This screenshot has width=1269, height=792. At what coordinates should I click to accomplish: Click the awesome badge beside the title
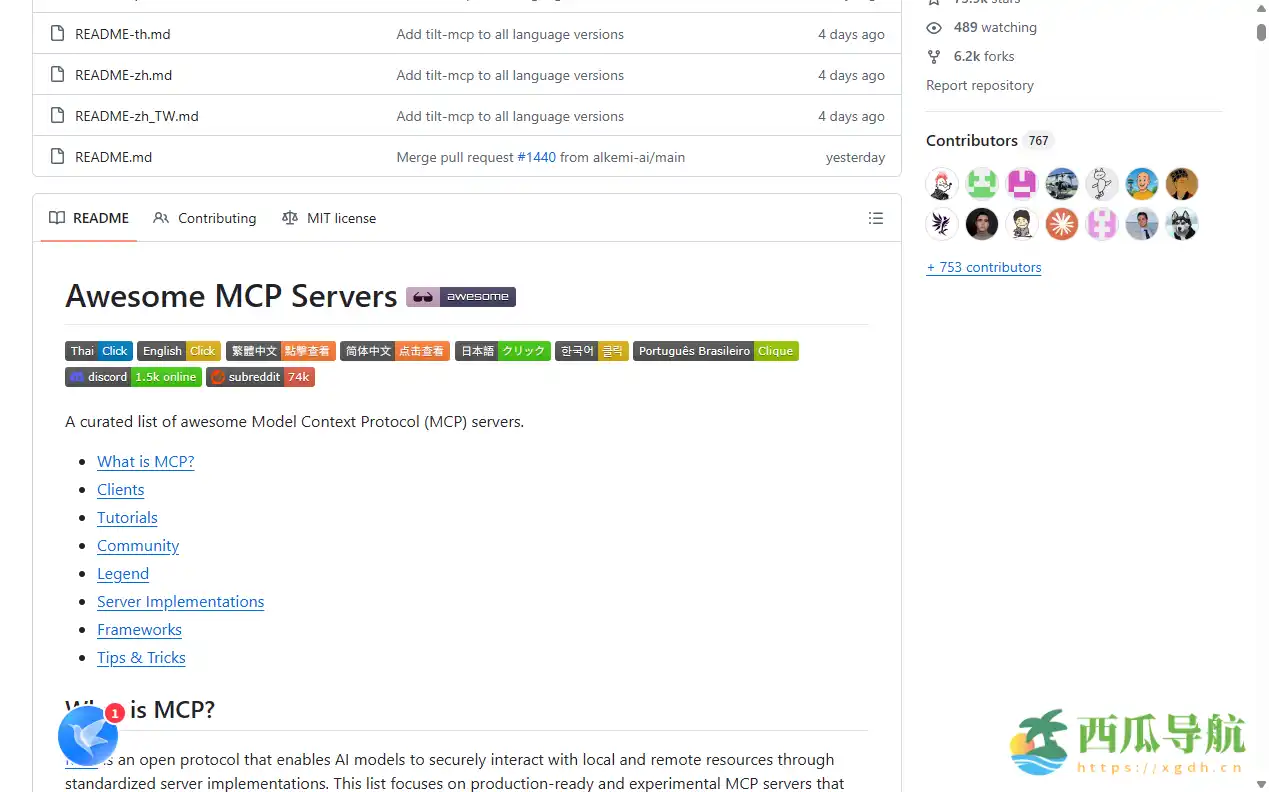(461, 296)
